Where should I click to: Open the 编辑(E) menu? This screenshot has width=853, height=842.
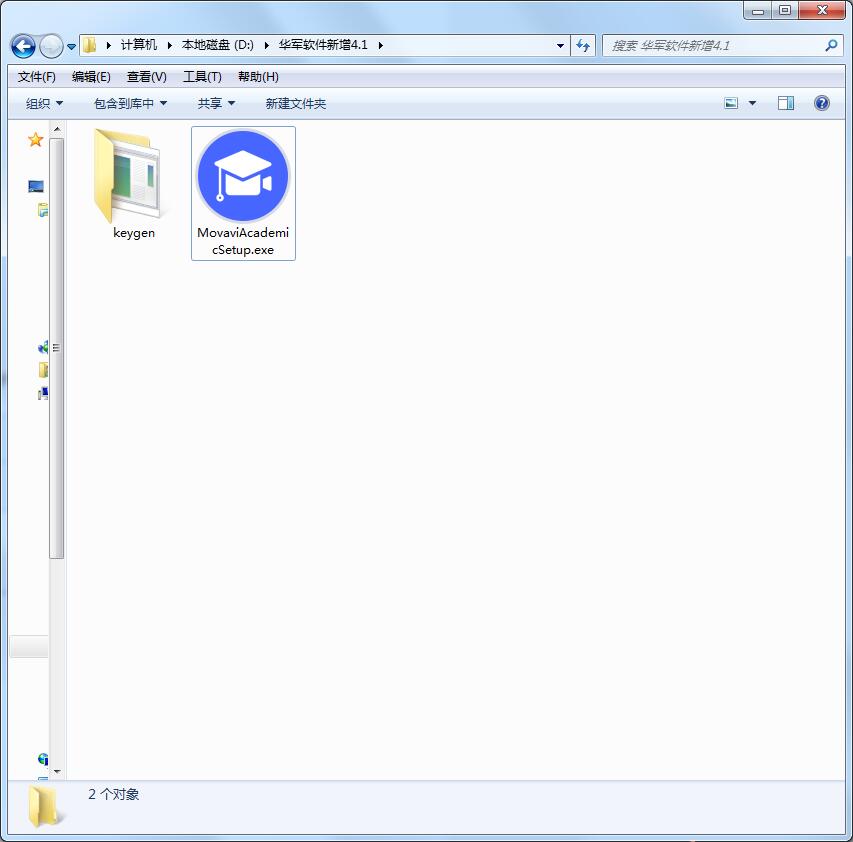point(91,77)
